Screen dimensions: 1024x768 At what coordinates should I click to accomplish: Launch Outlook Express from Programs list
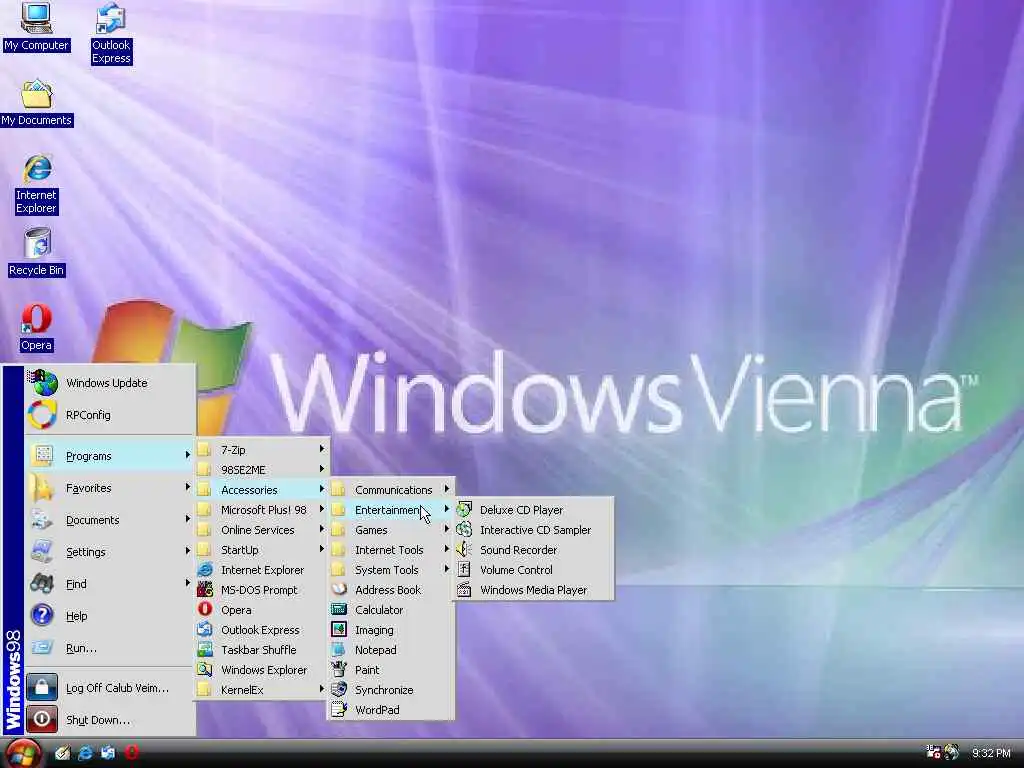262,630
